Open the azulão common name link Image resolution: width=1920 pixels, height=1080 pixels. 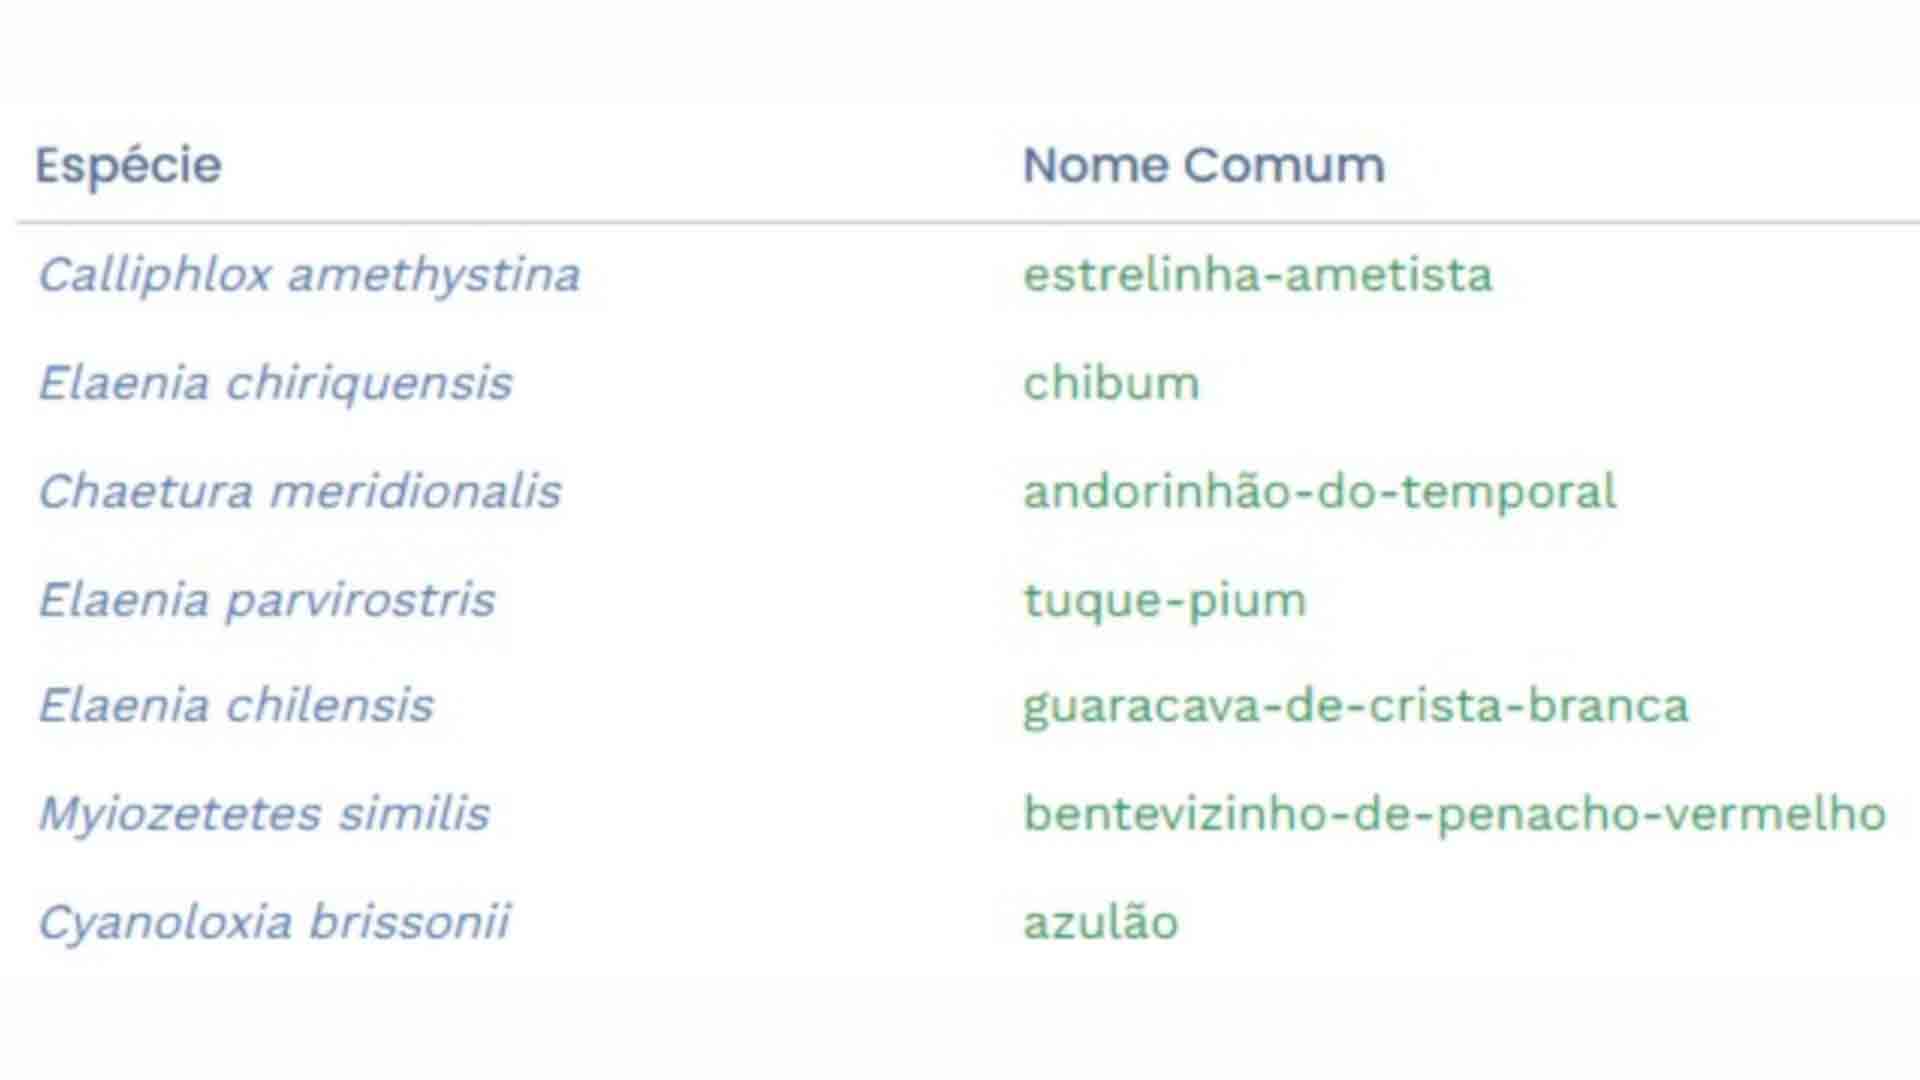point(1100,922)
